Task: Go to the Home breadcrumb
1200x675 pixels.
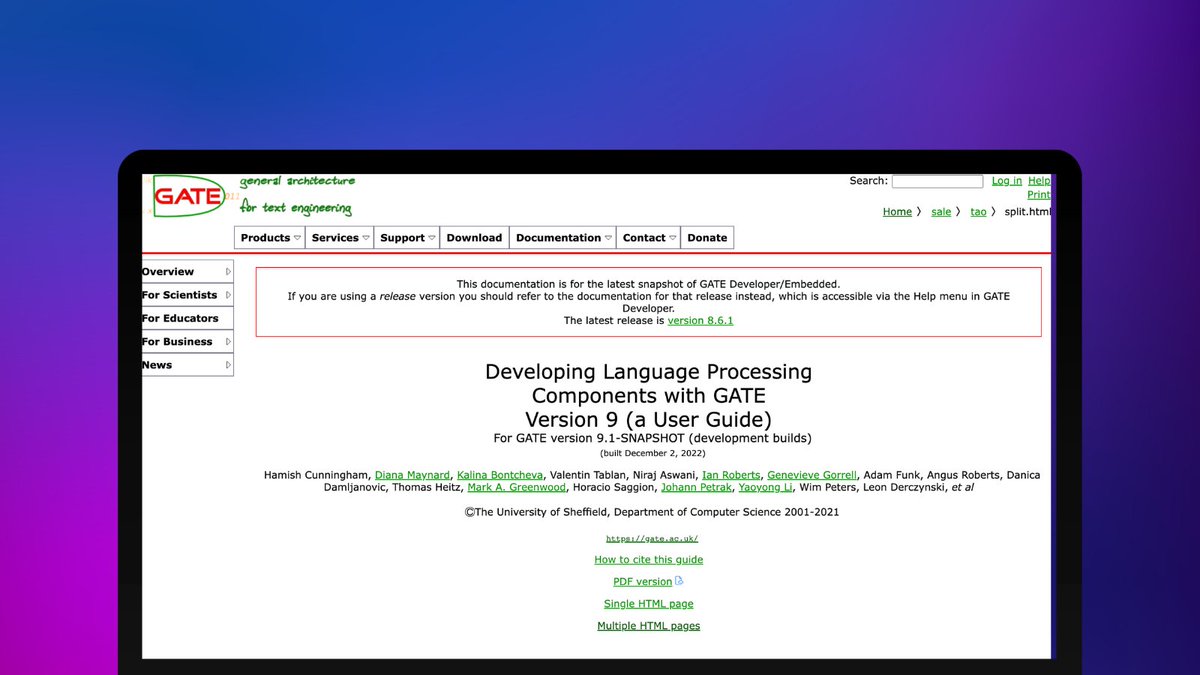Action: 897,212
